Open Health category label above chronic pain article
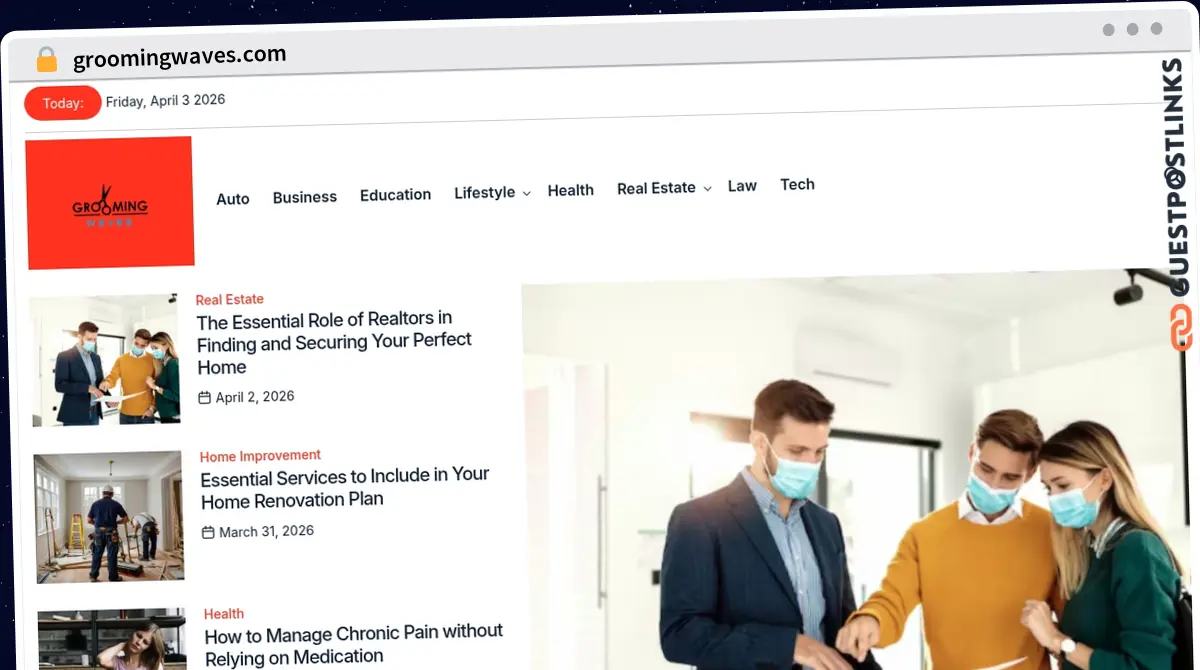The image size is (1200, 670). point(224,614)
